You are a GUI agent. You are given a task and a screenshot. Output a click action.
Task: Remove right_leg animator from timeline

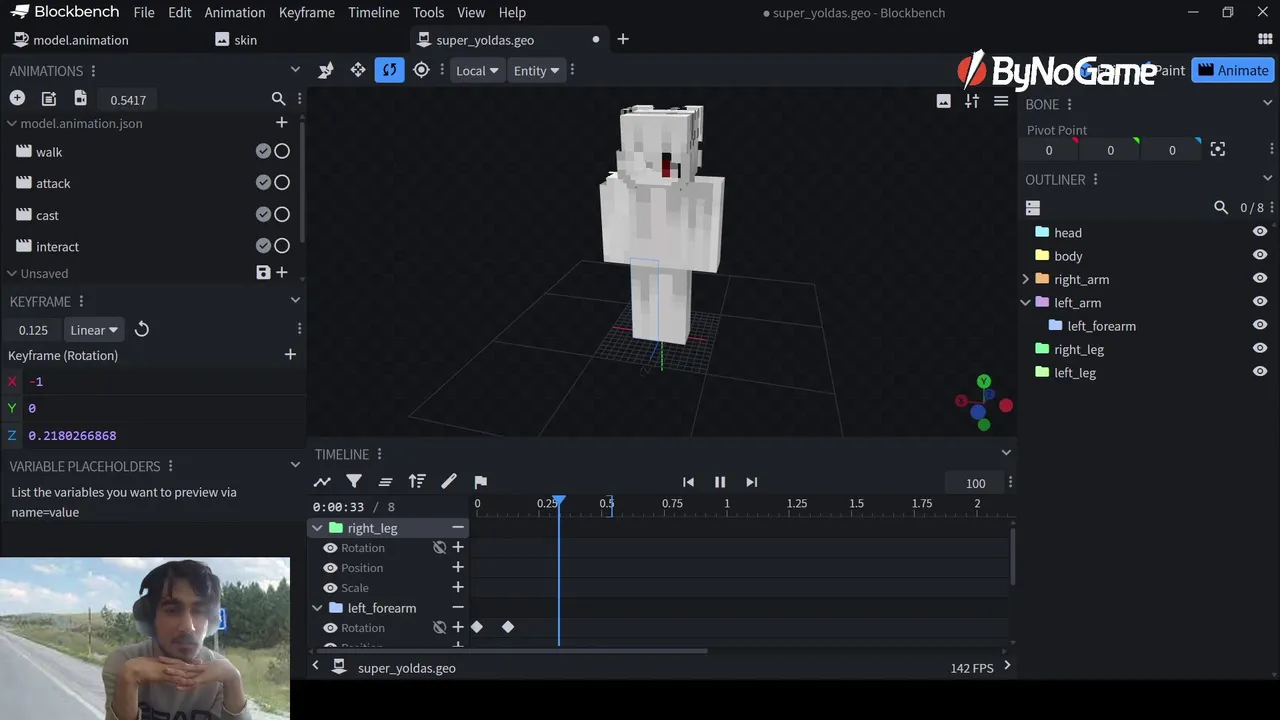[458, 527]
